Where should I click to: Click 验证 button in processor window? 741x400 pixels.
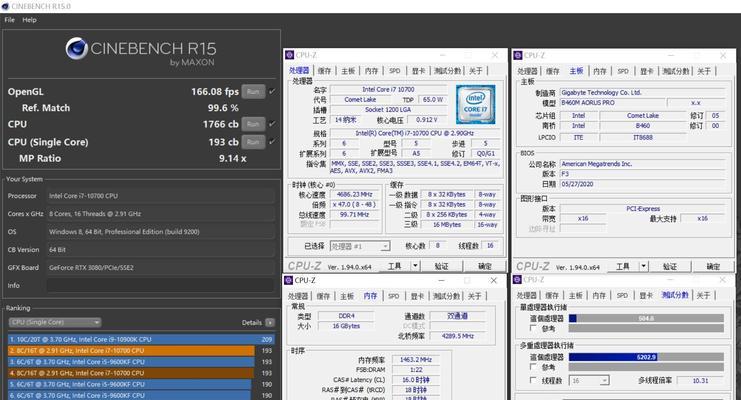coord(441,266)
